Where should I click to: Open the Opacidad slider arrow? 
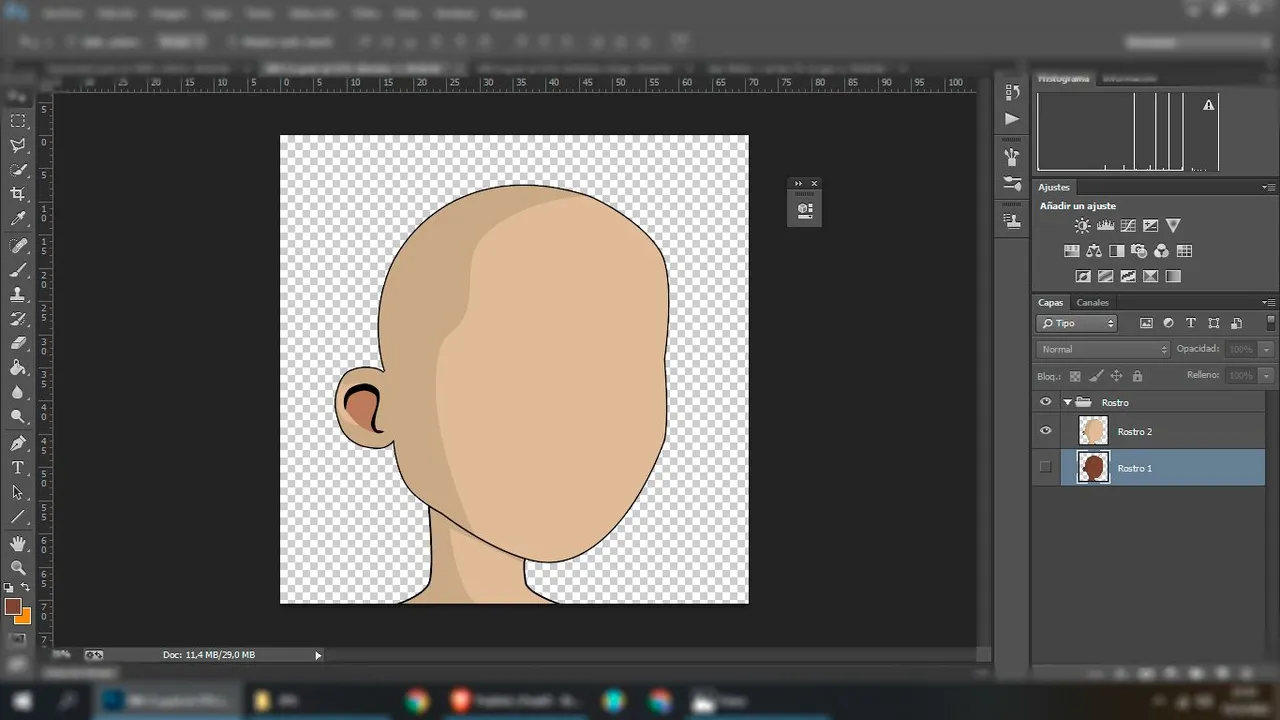pos(1267,349)
